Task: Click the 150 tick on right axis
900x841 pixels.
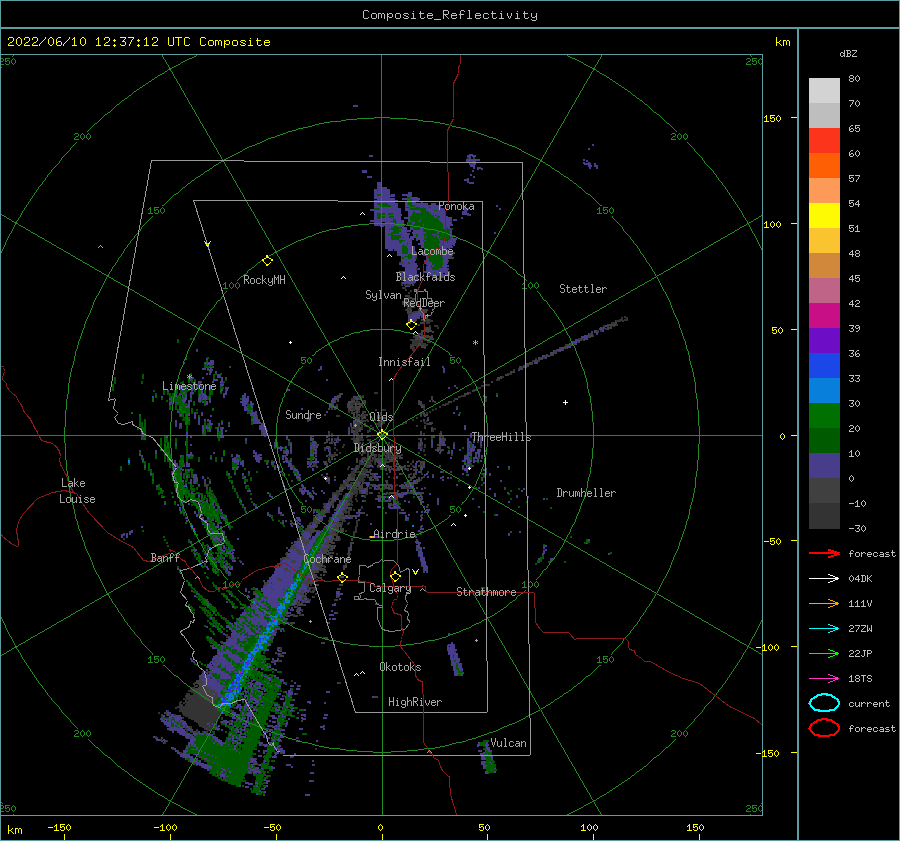Action: click(x=772, y=118)
